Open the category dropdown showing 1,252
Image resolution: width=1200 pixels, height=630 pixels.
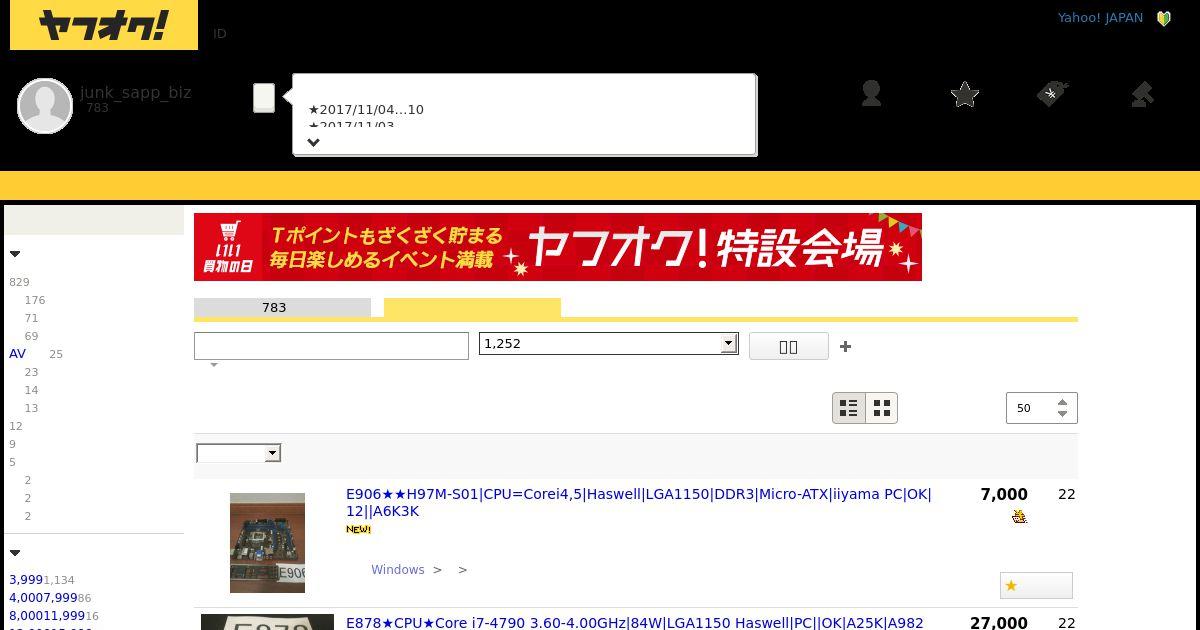pos(609,343)
